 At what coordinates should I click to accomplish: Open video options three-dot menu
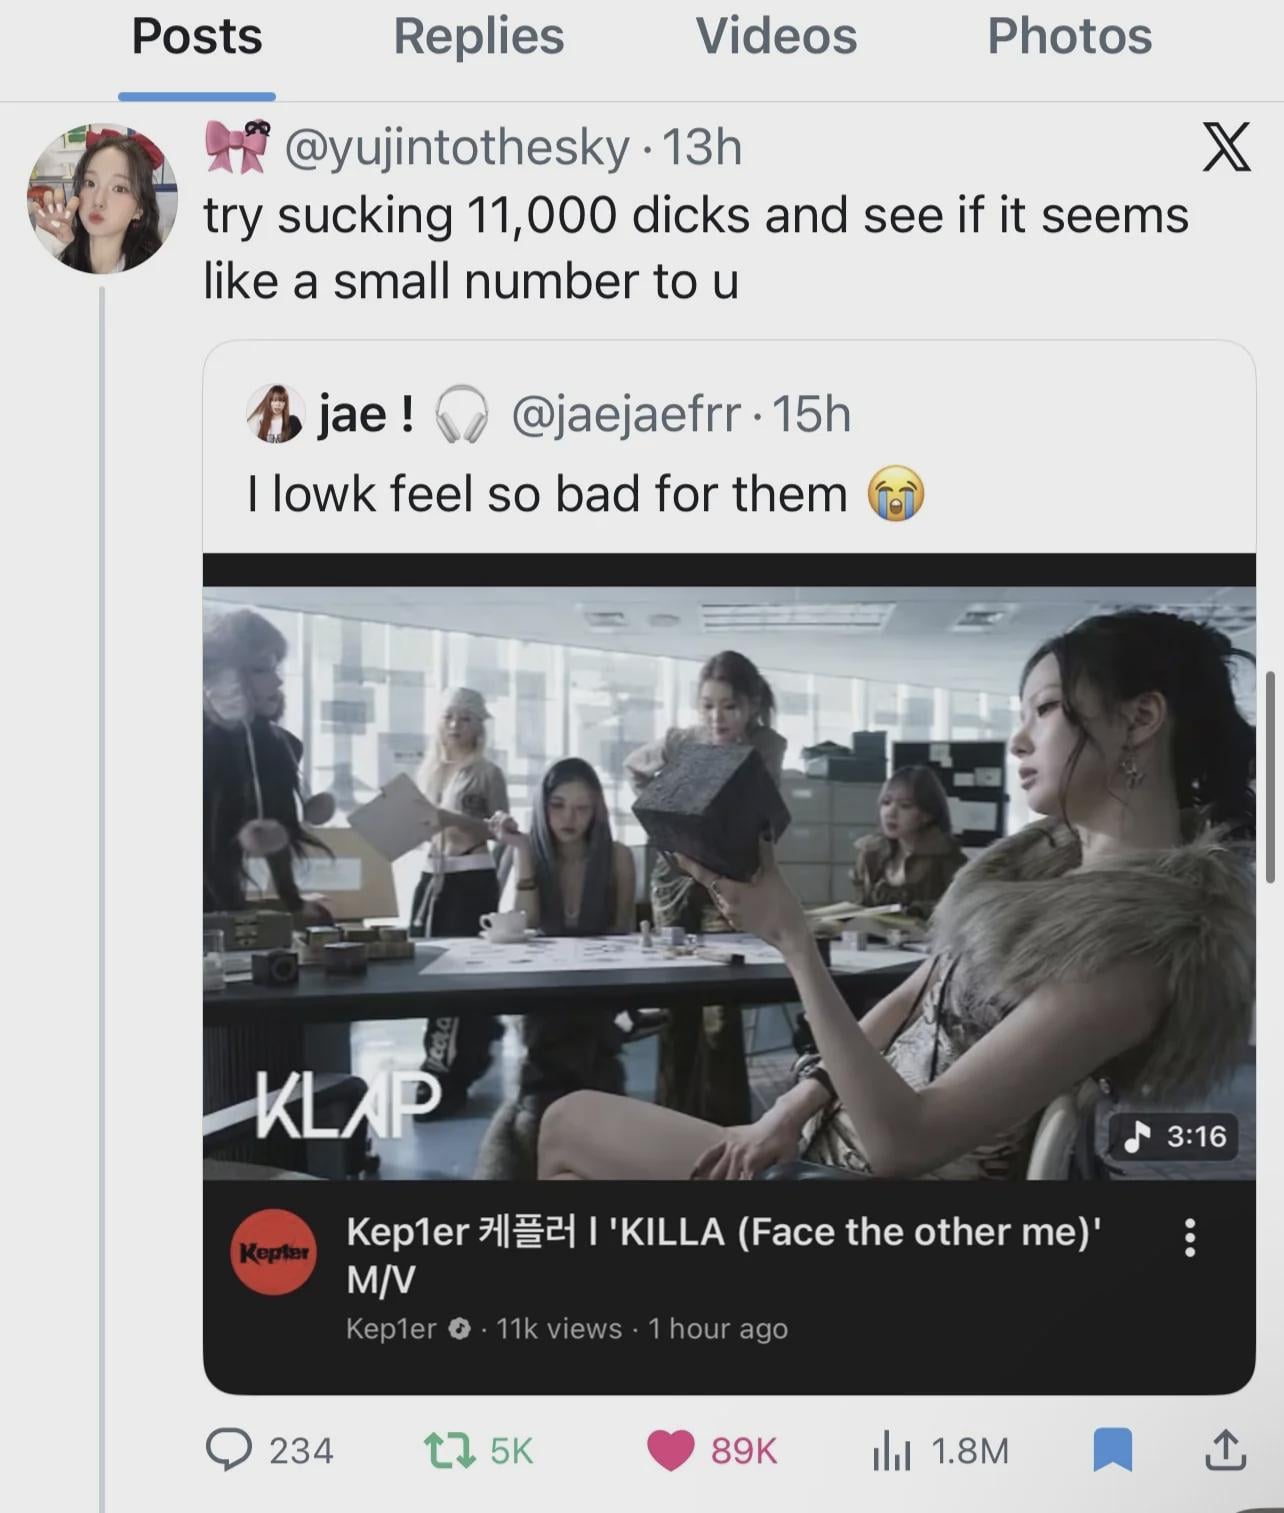pyautogui.click(x=1189, y=1237)
